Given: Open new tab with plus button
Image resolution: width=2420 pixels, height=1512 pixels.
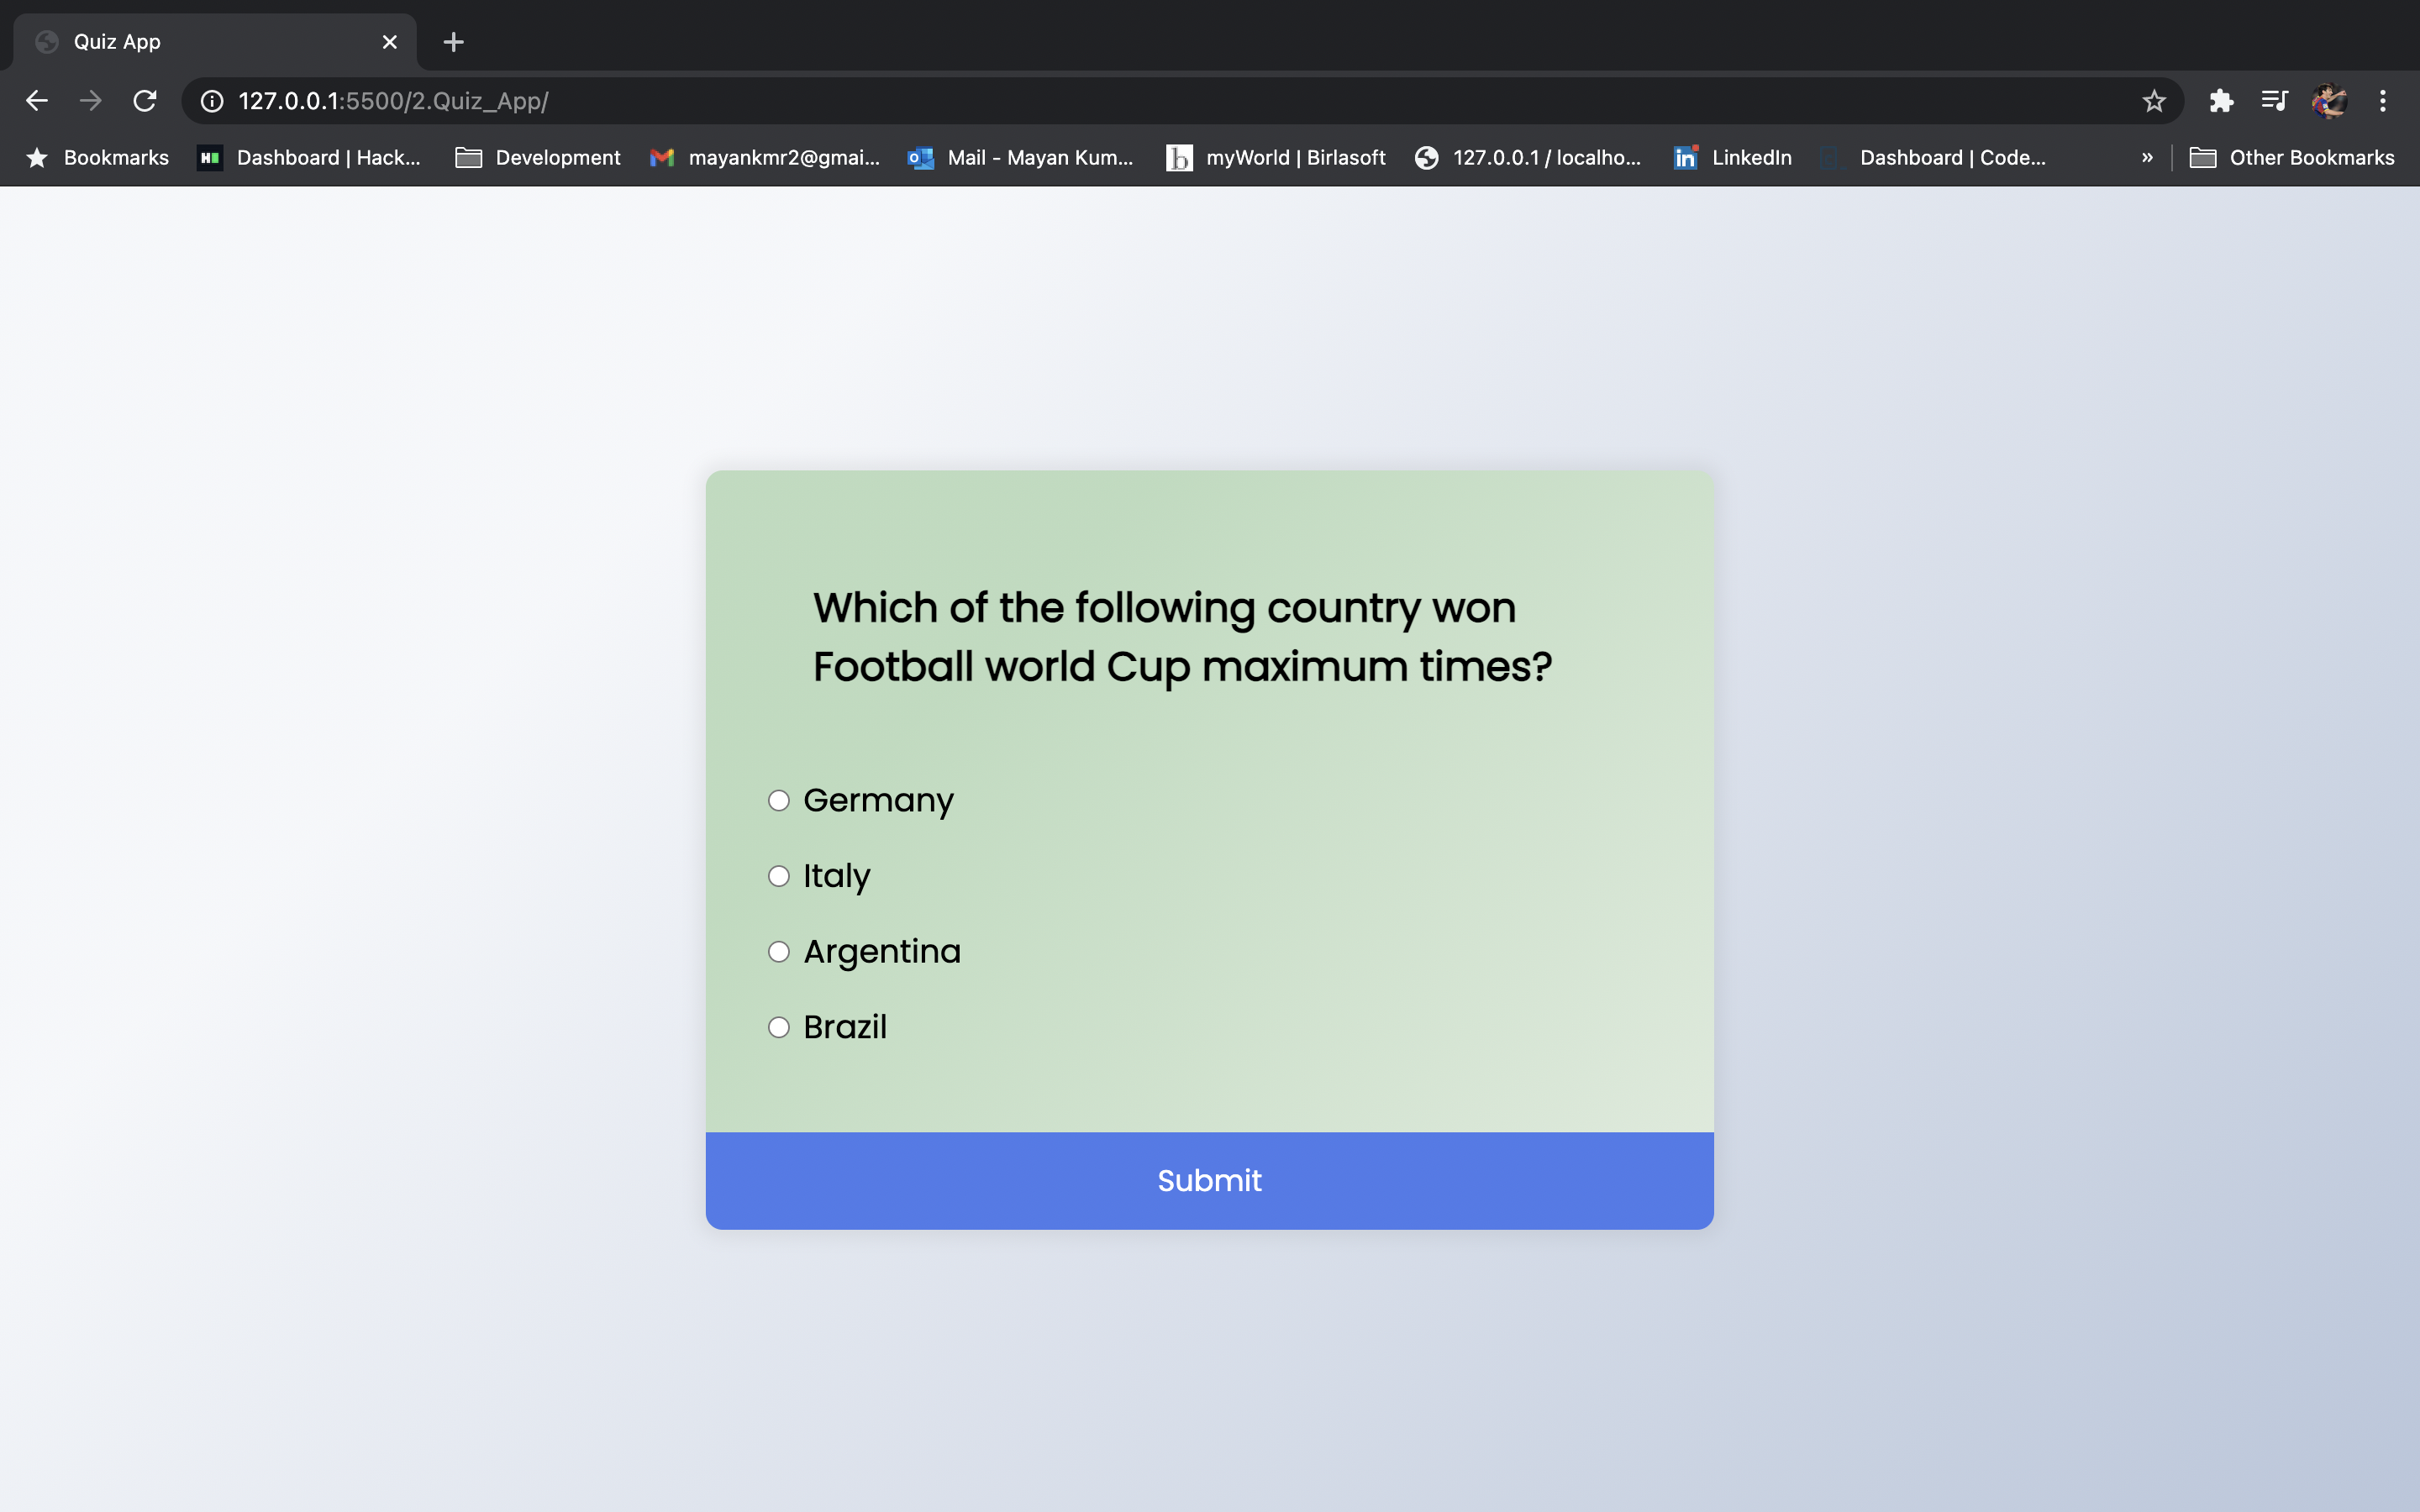Looking at the screenshot, I should pos(453,42).
